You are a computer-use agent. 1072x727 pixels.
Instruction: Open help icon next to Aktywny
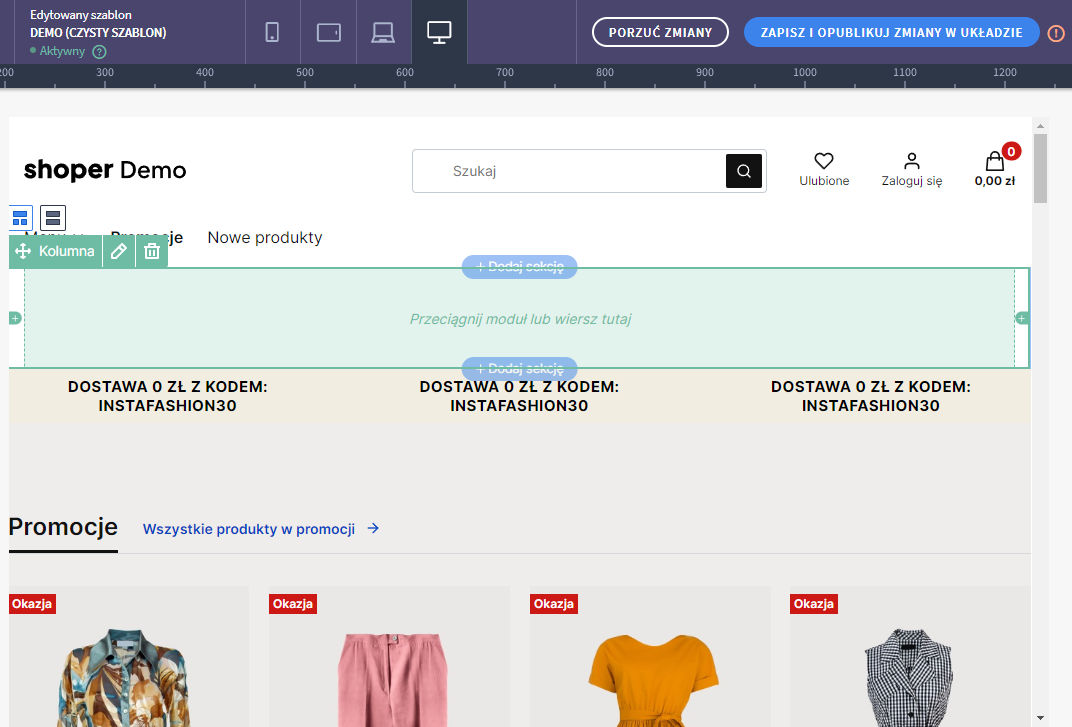coord(100,51)
